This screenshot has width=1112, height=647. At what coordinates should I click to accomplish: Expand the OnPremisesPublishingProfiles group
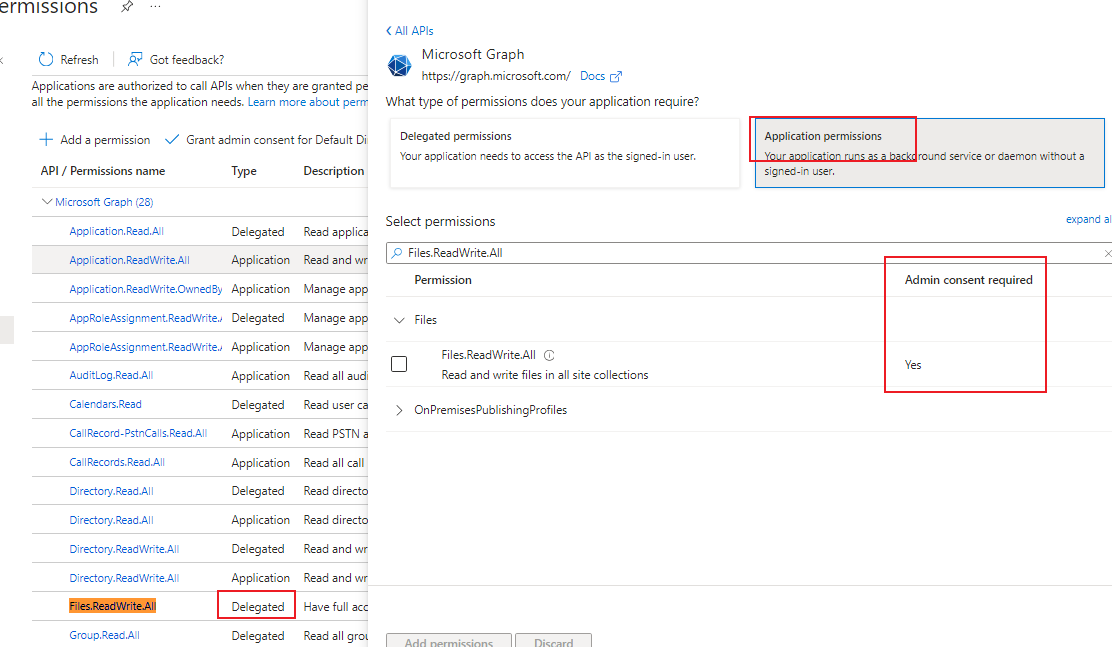[x=398, y=409]
